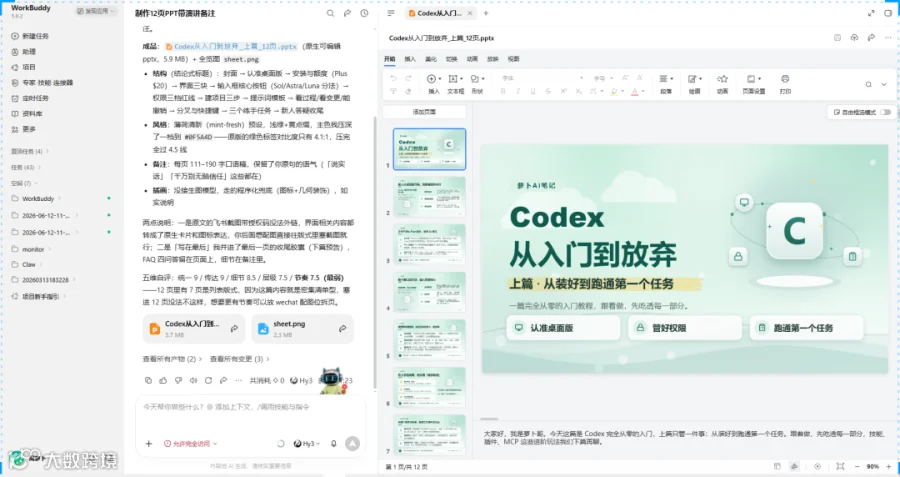Click the microphone icon in the chat input
This screenshot has width=900, height=477.
(x=333, y=444)
